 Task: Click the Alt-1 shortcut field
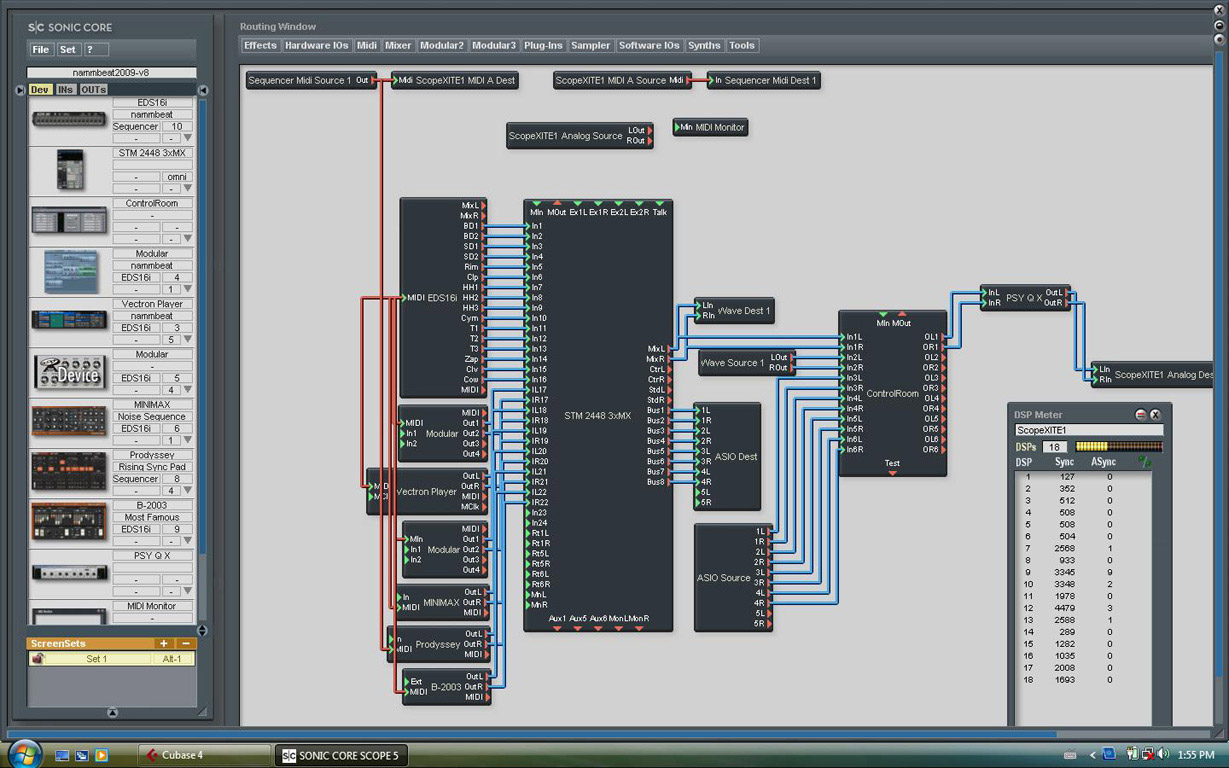pyautogui.click(x=172, y=659)
